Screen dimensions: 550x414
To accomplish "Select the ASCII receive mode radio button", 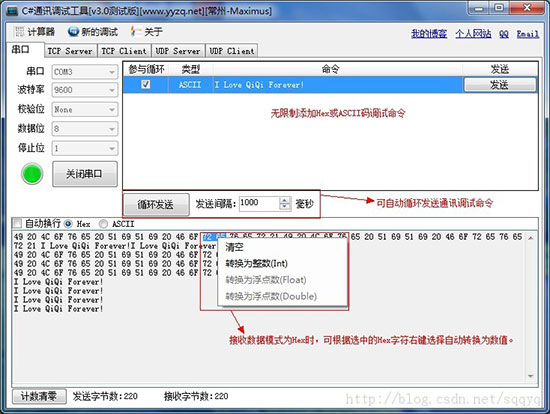I will pos(103,223).
